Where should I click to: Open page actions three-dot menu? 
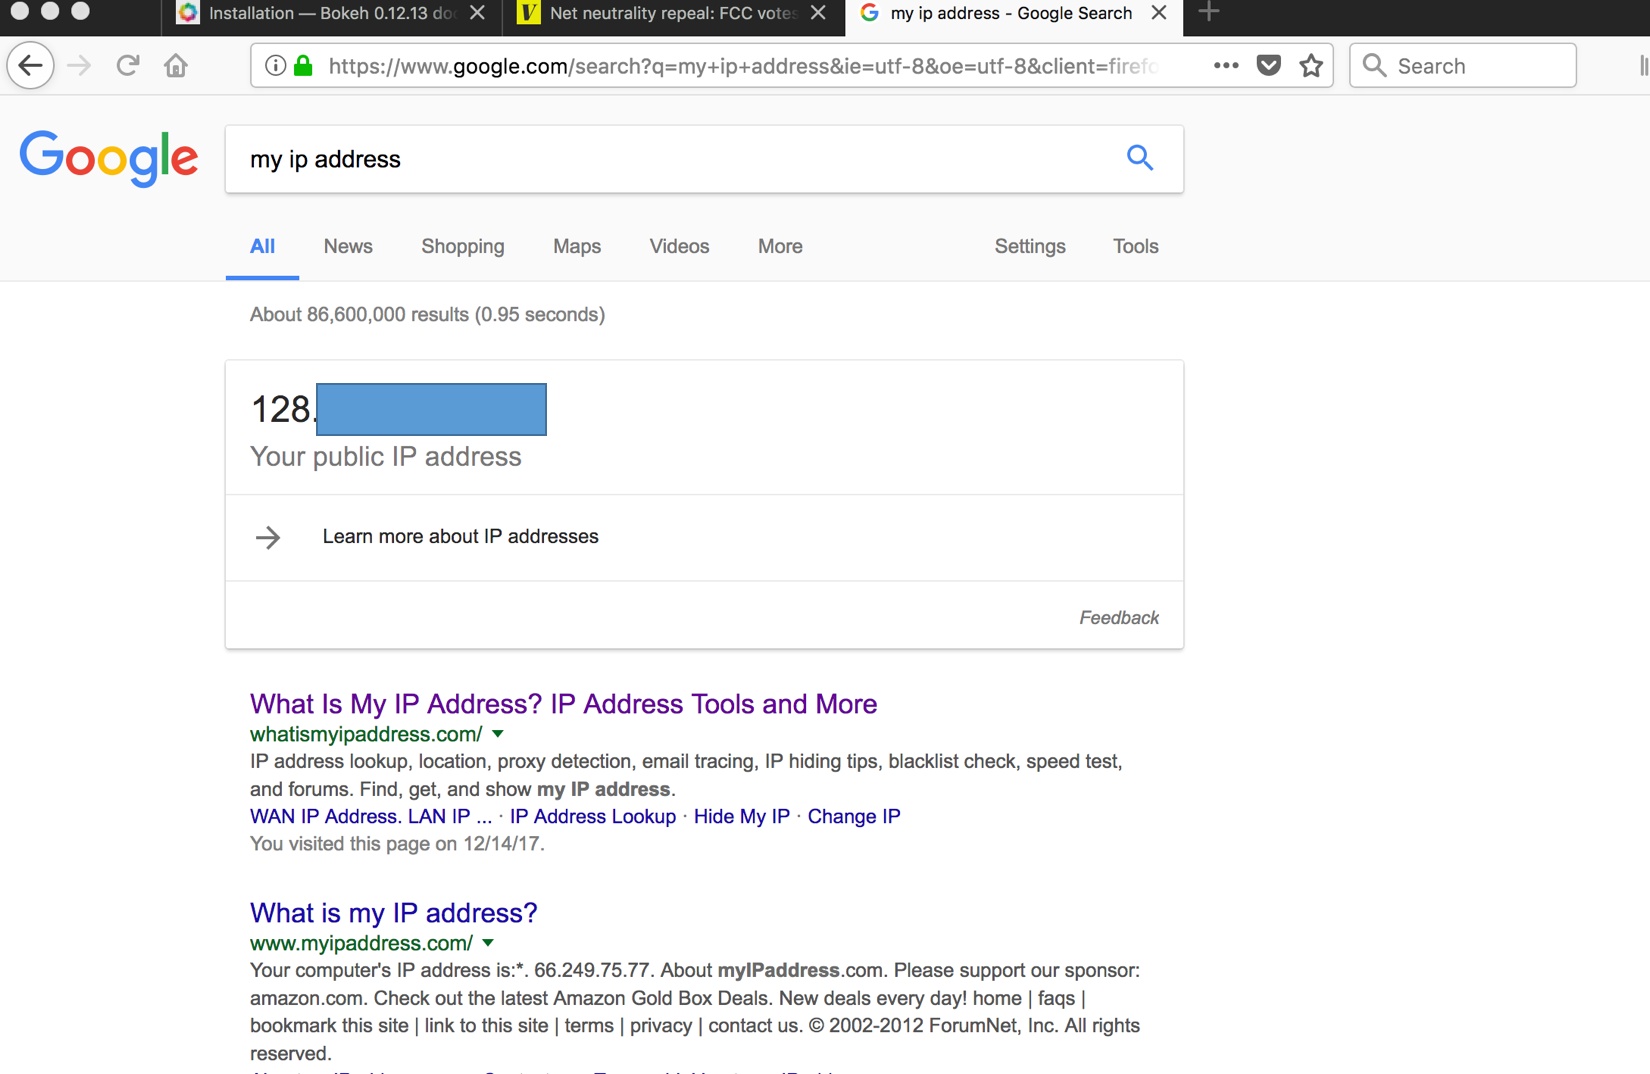click(x=1225, y=66)
